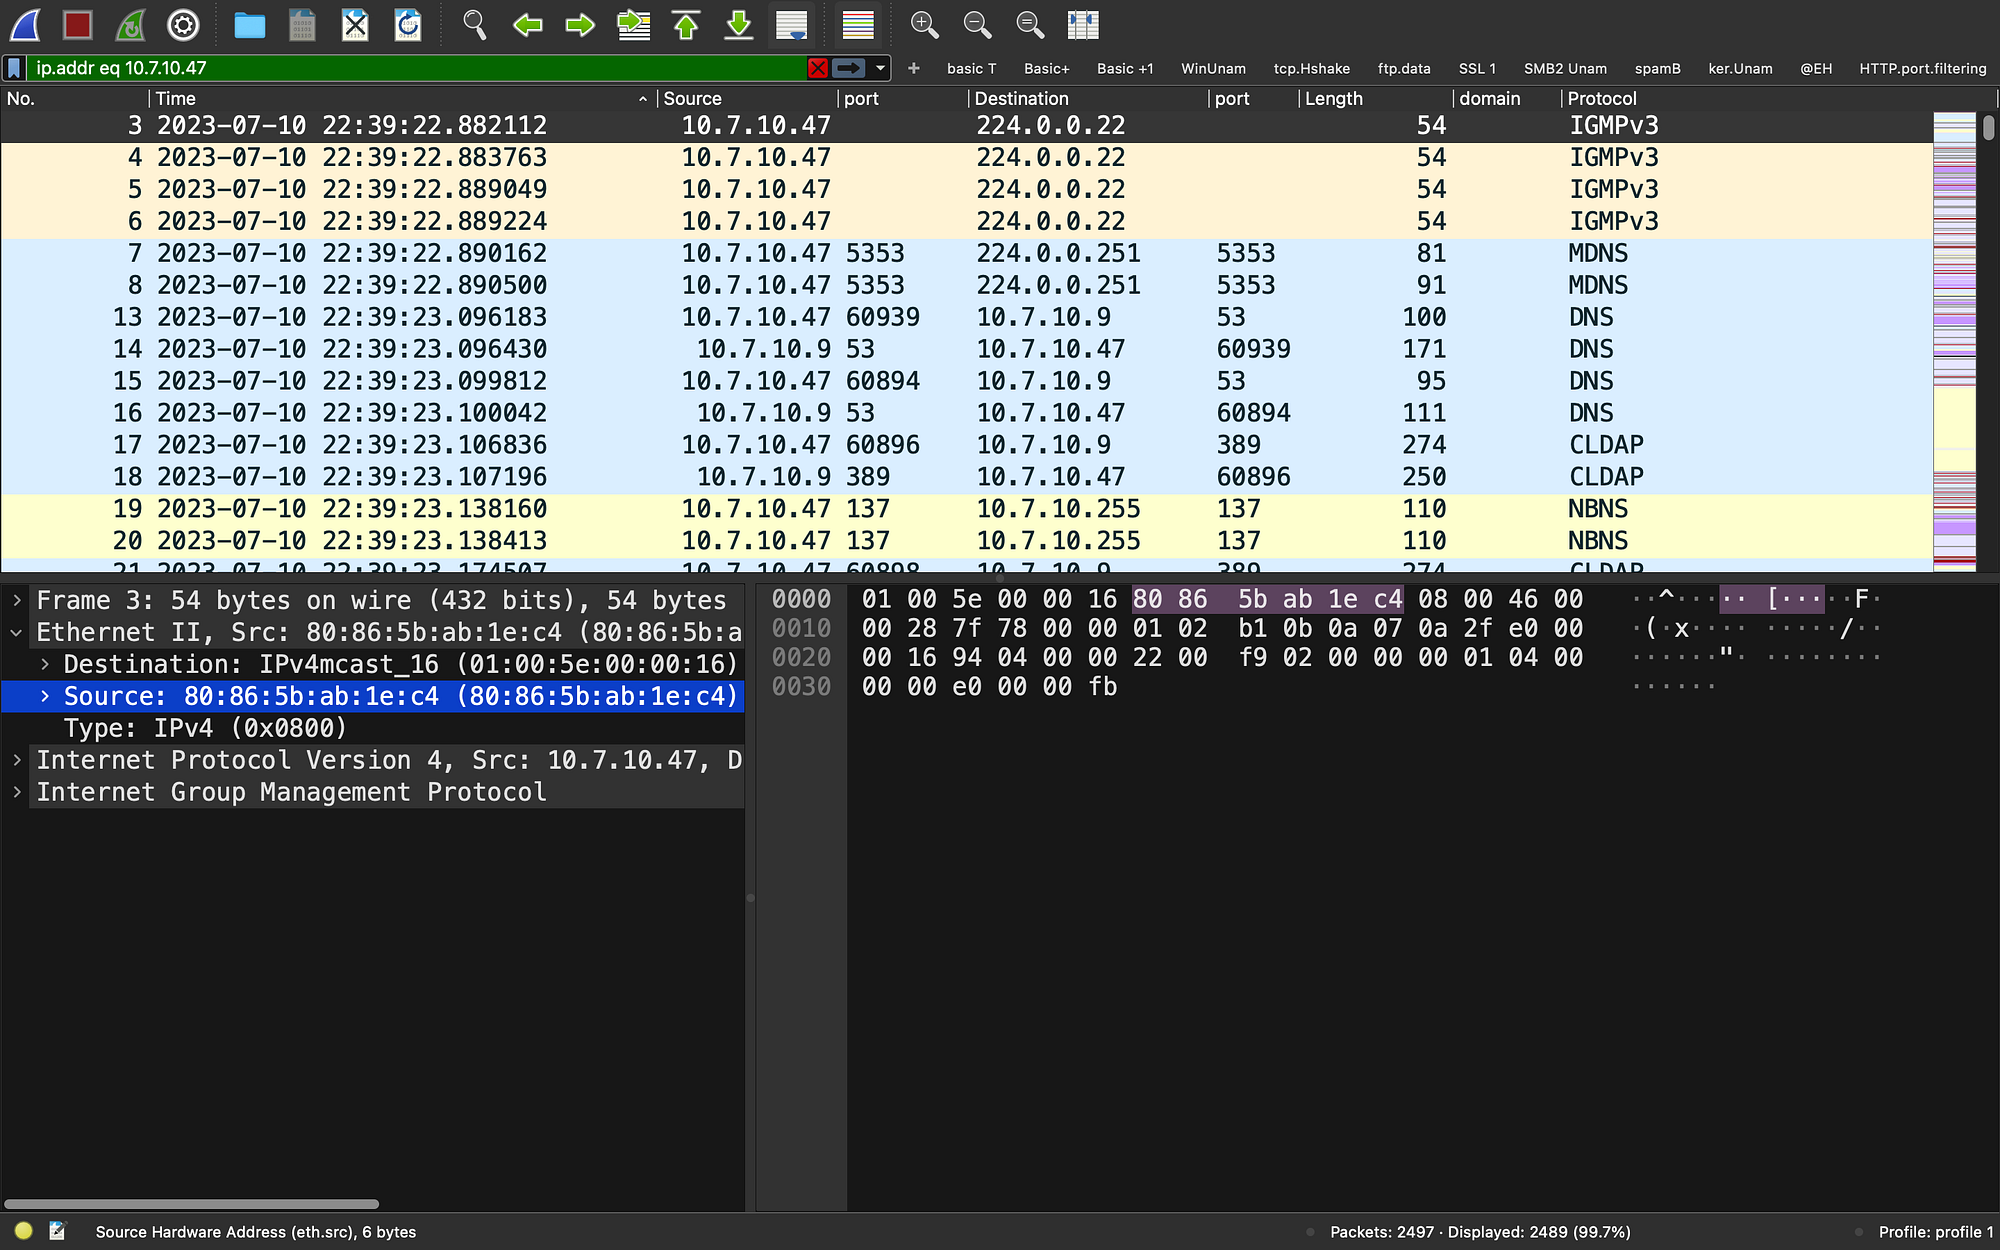Open display filter bookmarks
This screenshot has height=1250, width=2000.
click(x=15, y=68)
